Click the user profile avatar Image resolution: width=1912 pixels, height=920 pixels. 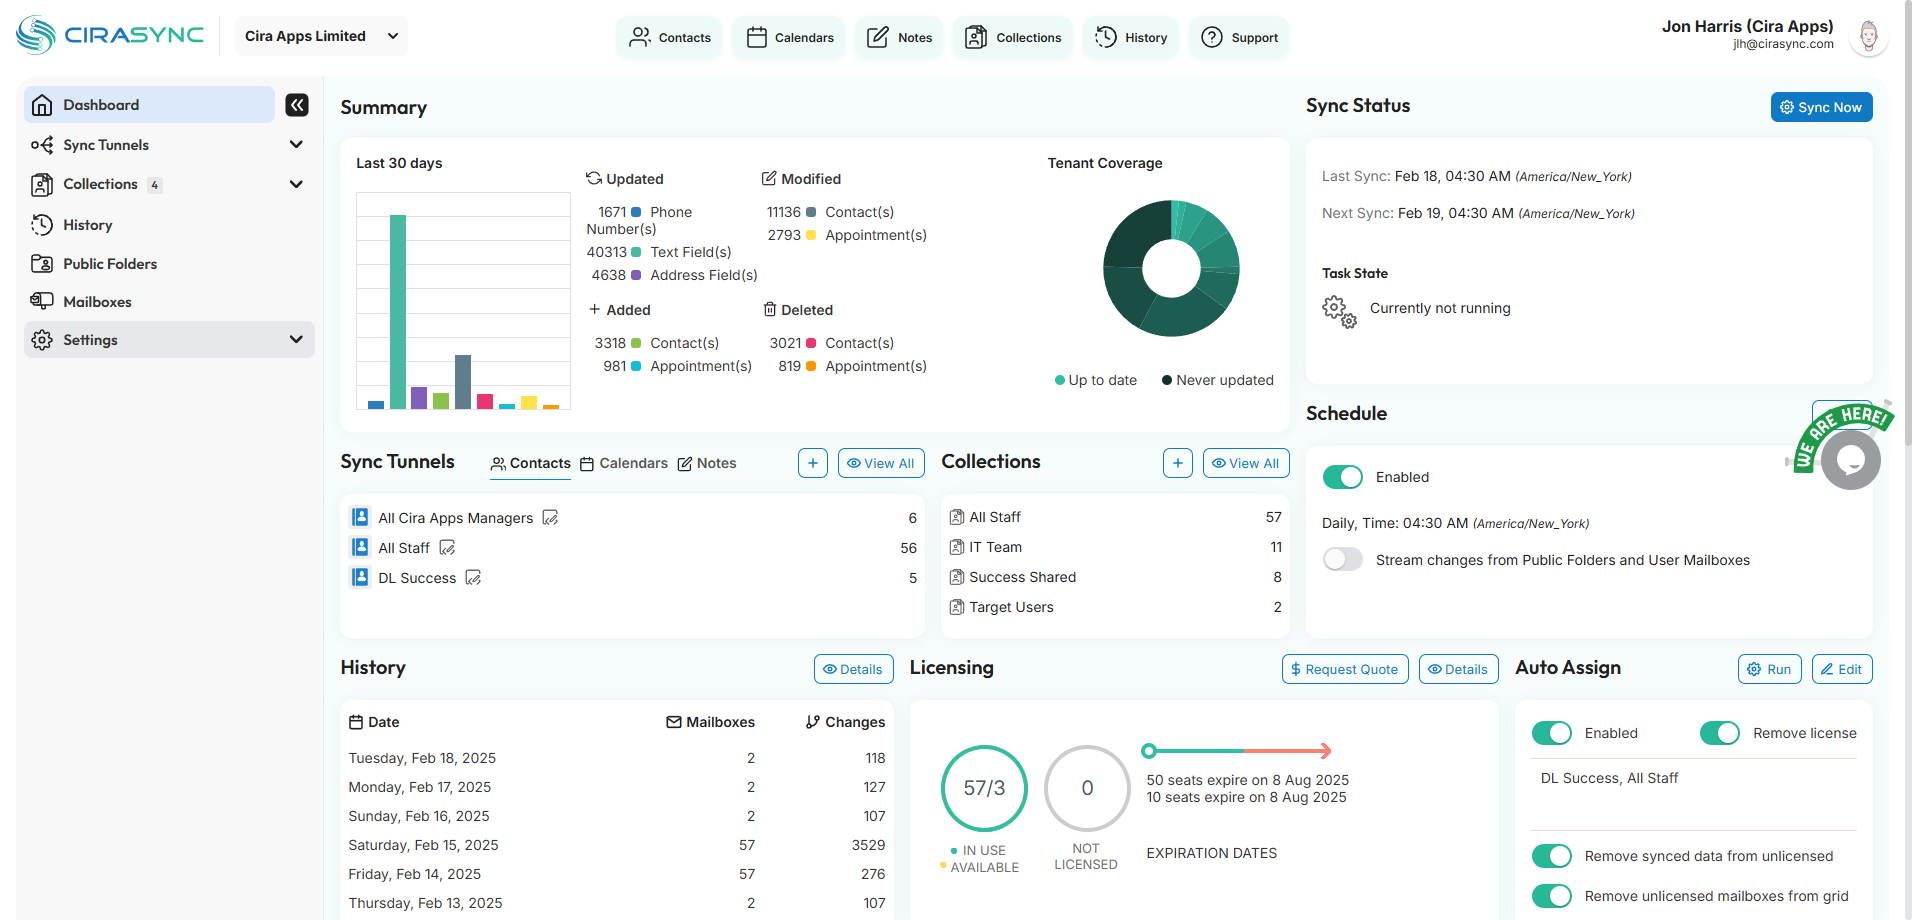pos(1868,37)
